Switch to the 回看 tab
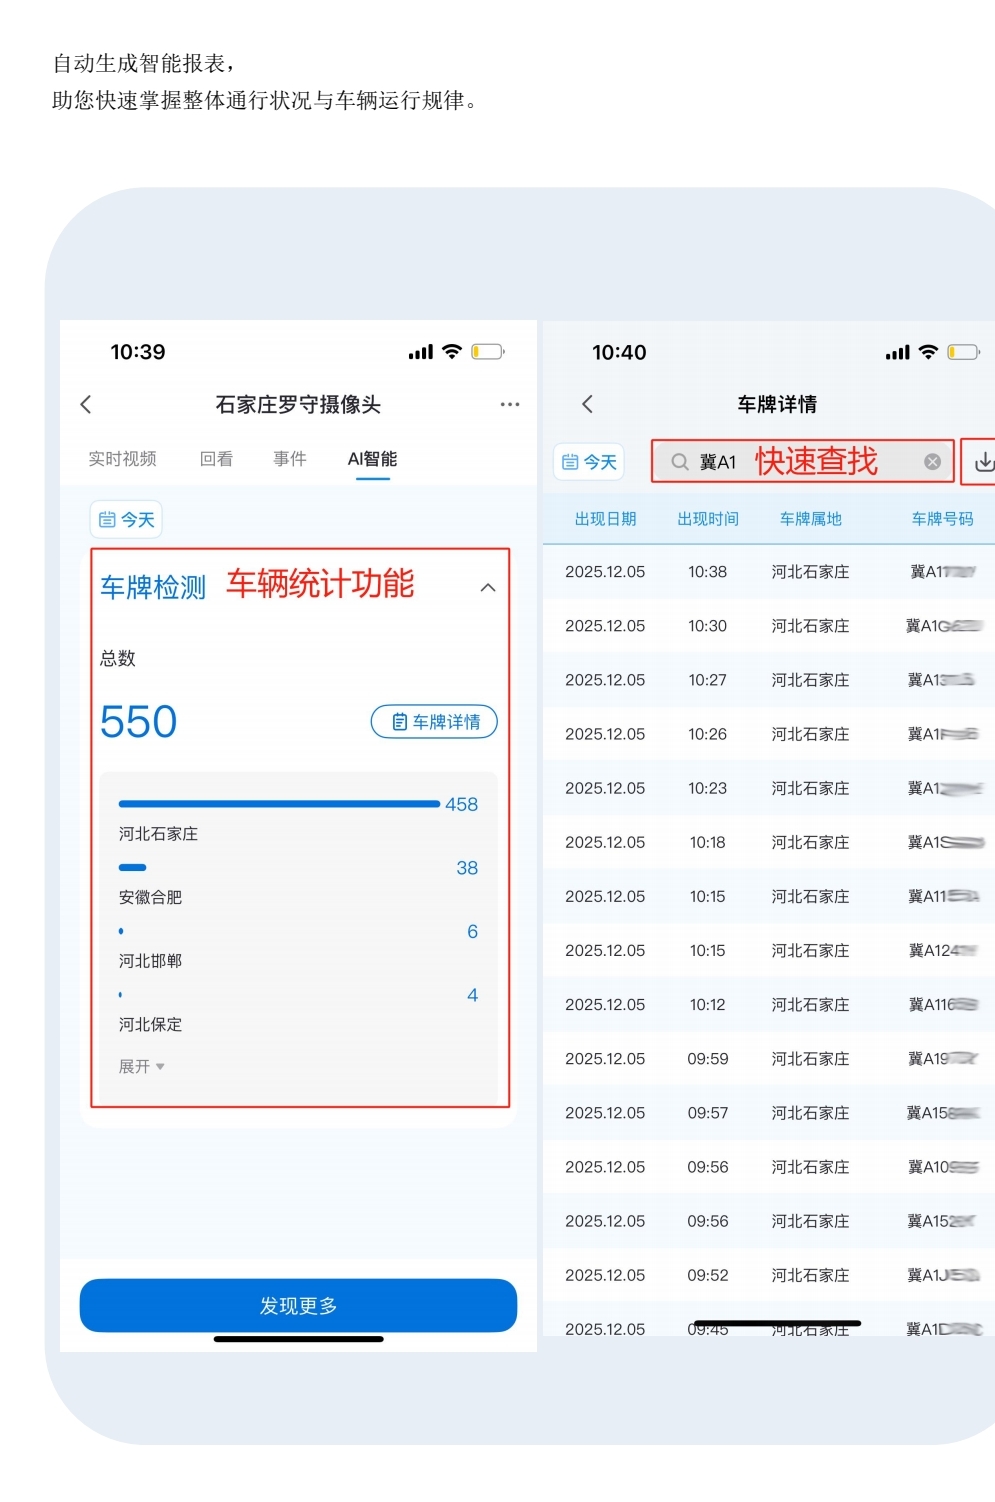Screen dimensions: 995x1502 point(216,459)
